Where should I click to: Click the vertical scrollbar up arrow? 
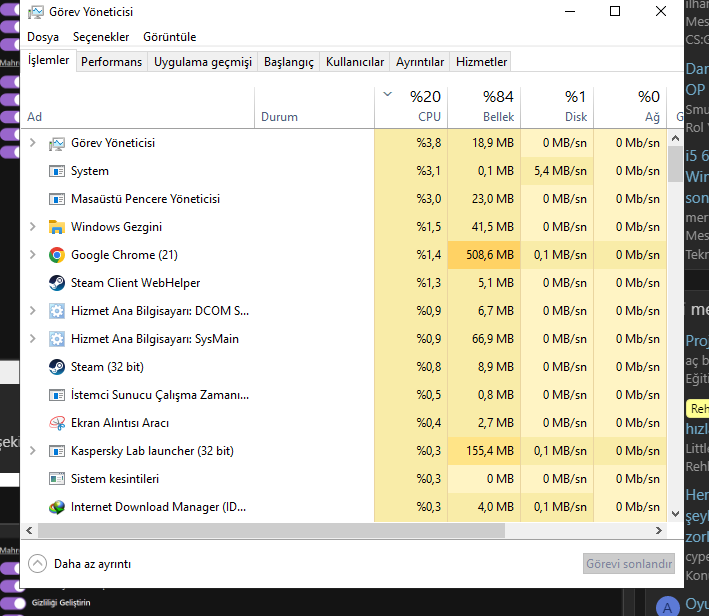point(676,138)
